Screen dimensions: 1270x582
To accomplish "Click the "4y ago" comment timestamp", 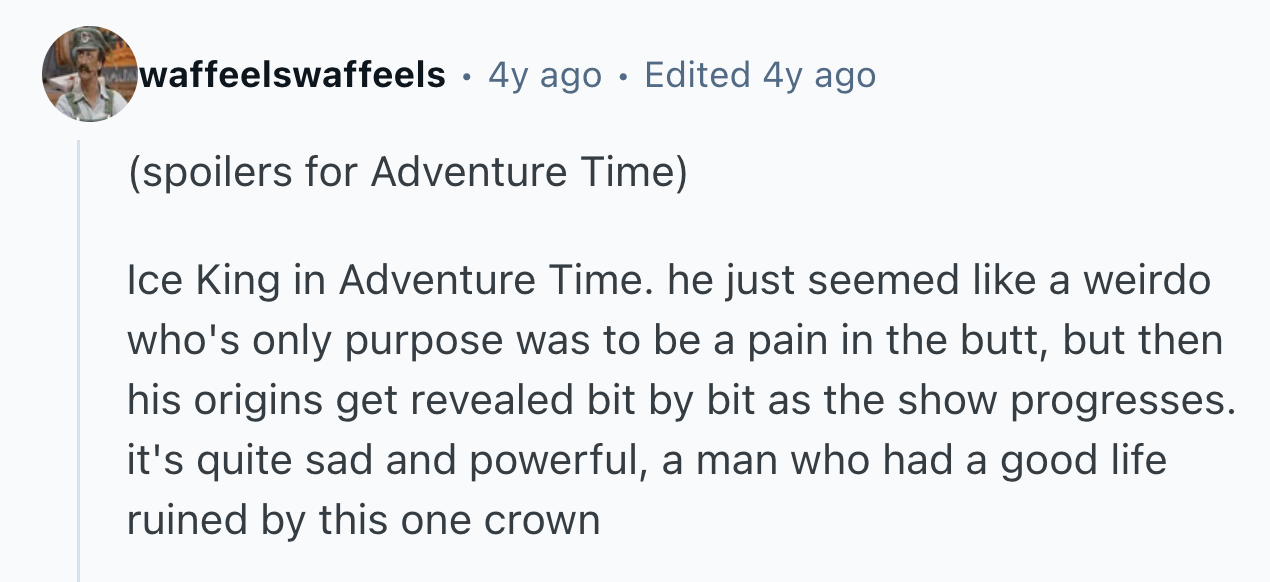I will [545, 75].
